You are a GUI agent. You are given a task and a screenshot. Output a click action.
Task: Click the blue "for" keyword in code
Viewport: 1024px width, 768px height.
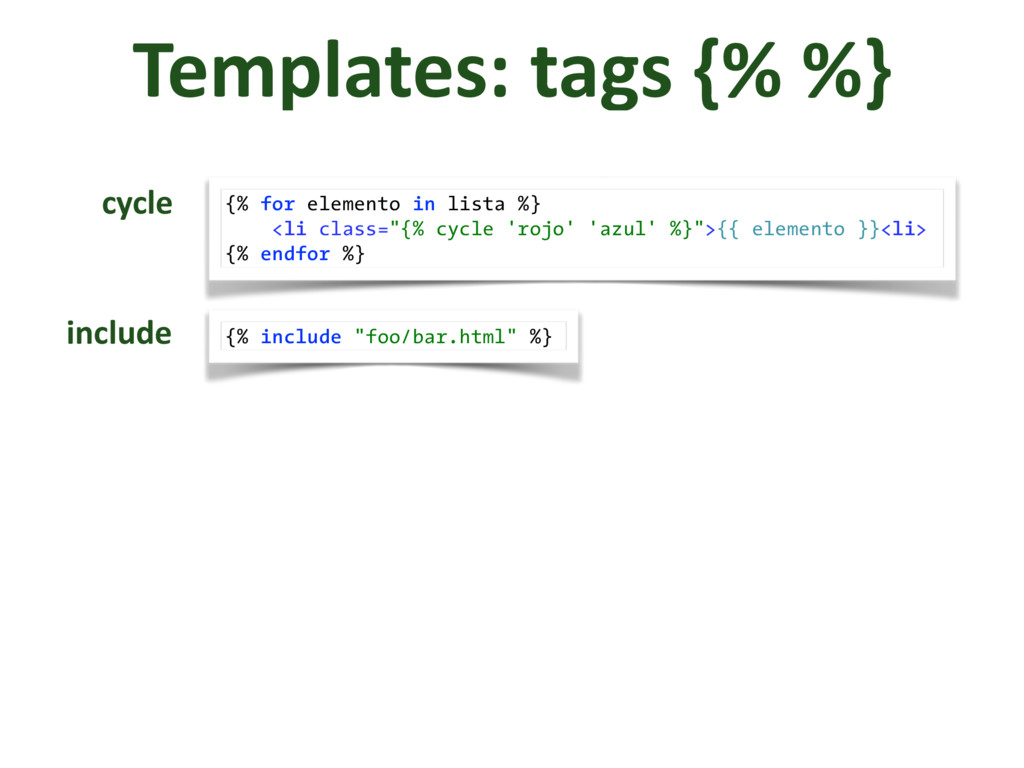tap(277, 204)
